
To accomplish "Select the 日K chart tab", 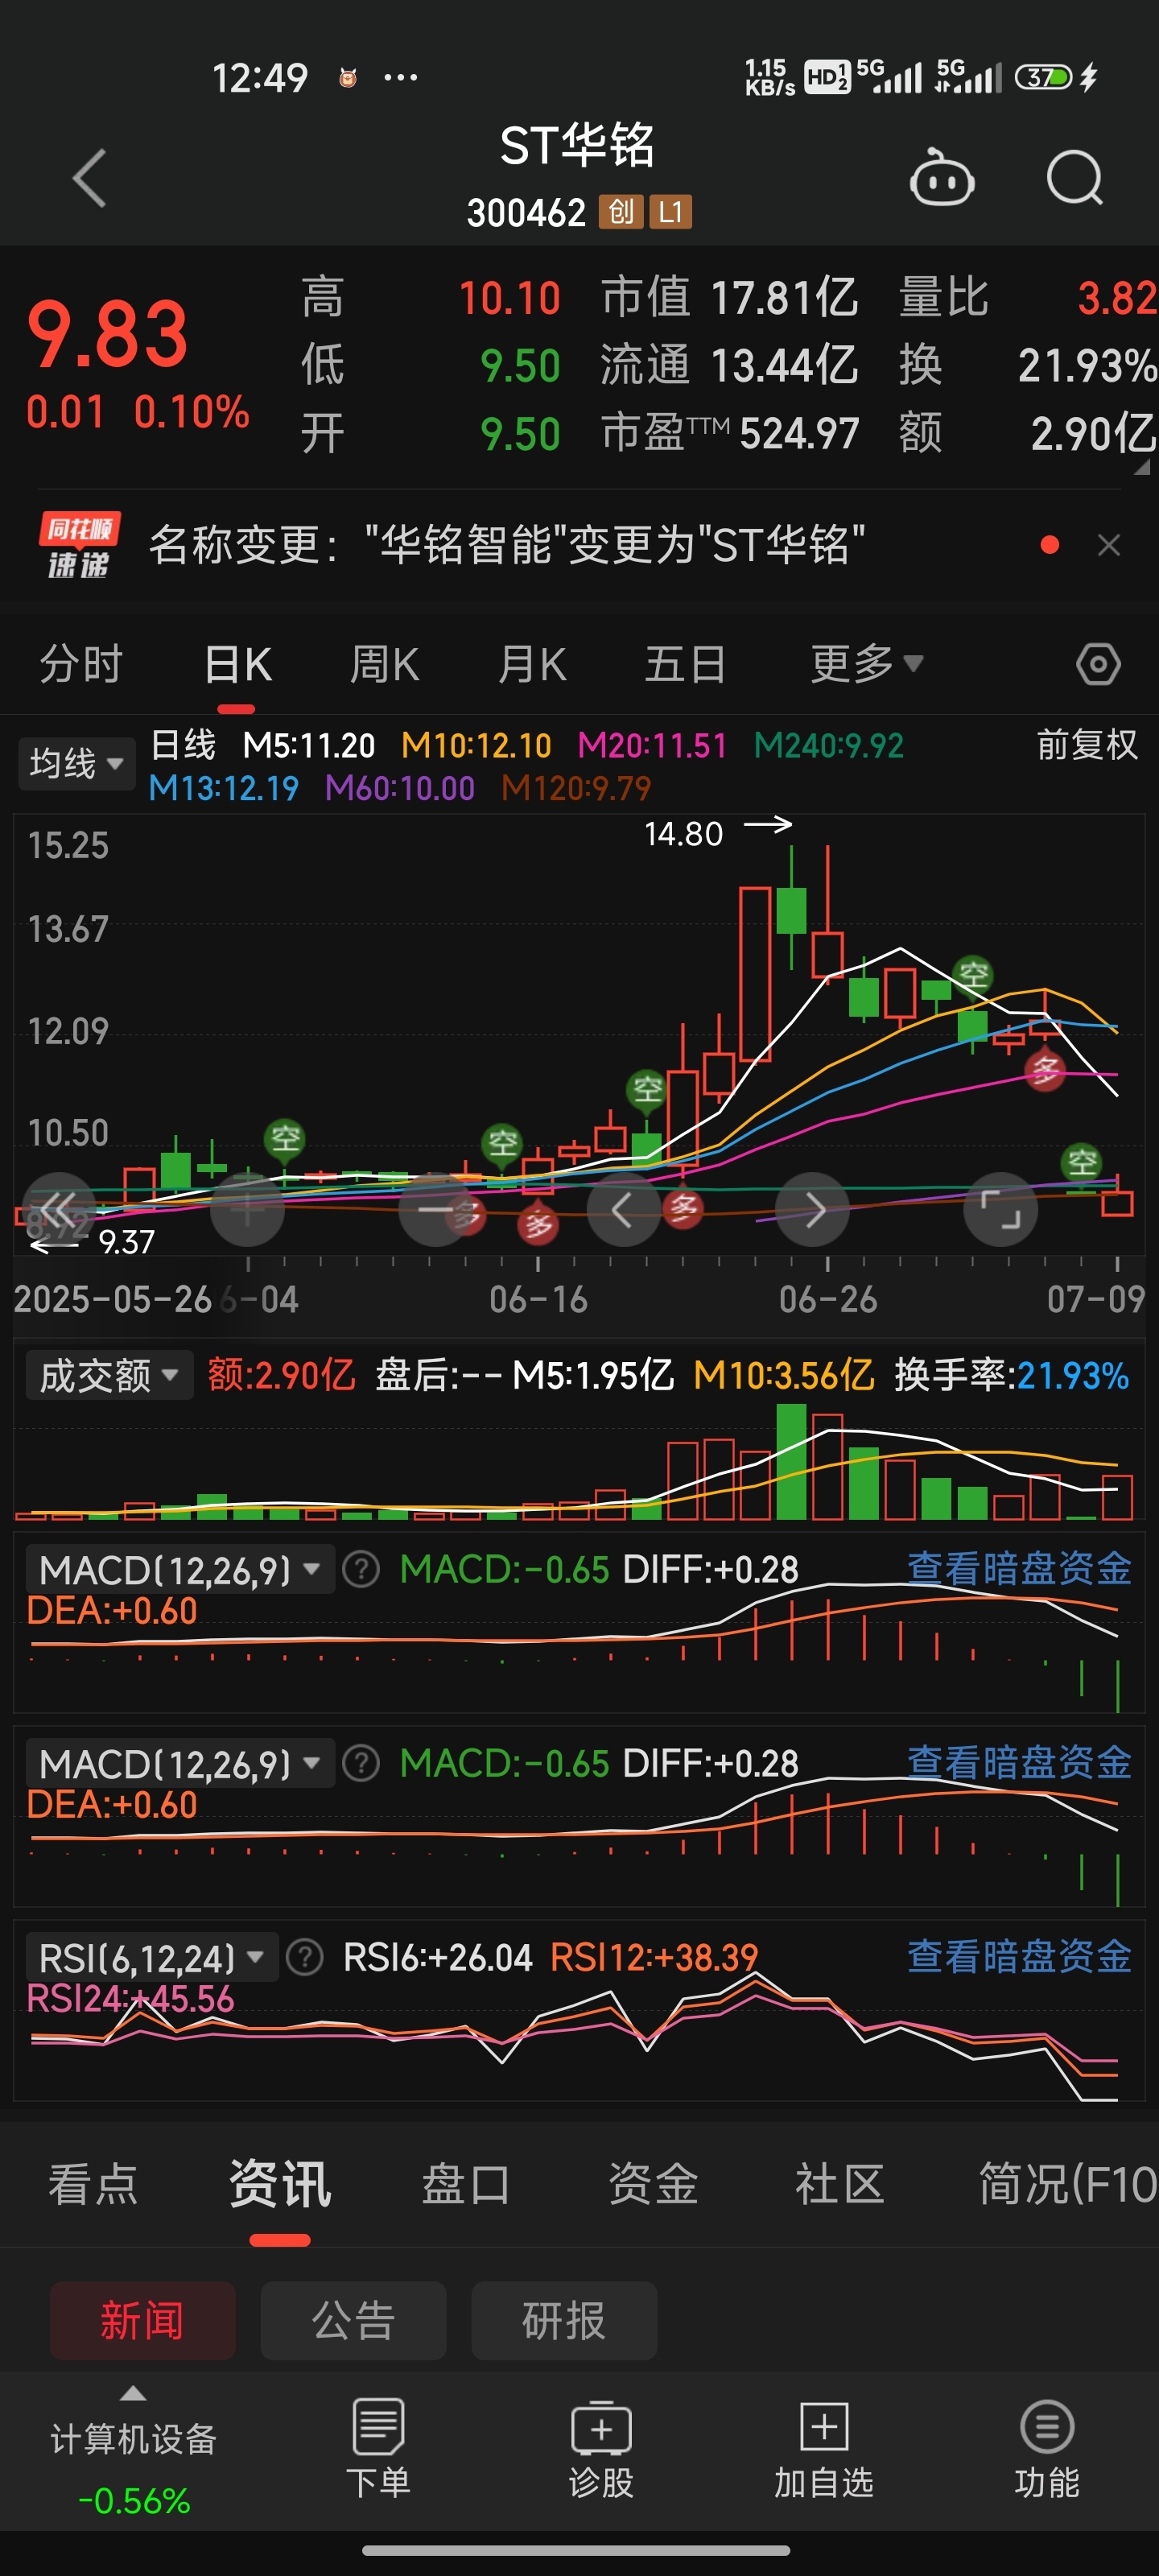I will (x=237, y=664).
